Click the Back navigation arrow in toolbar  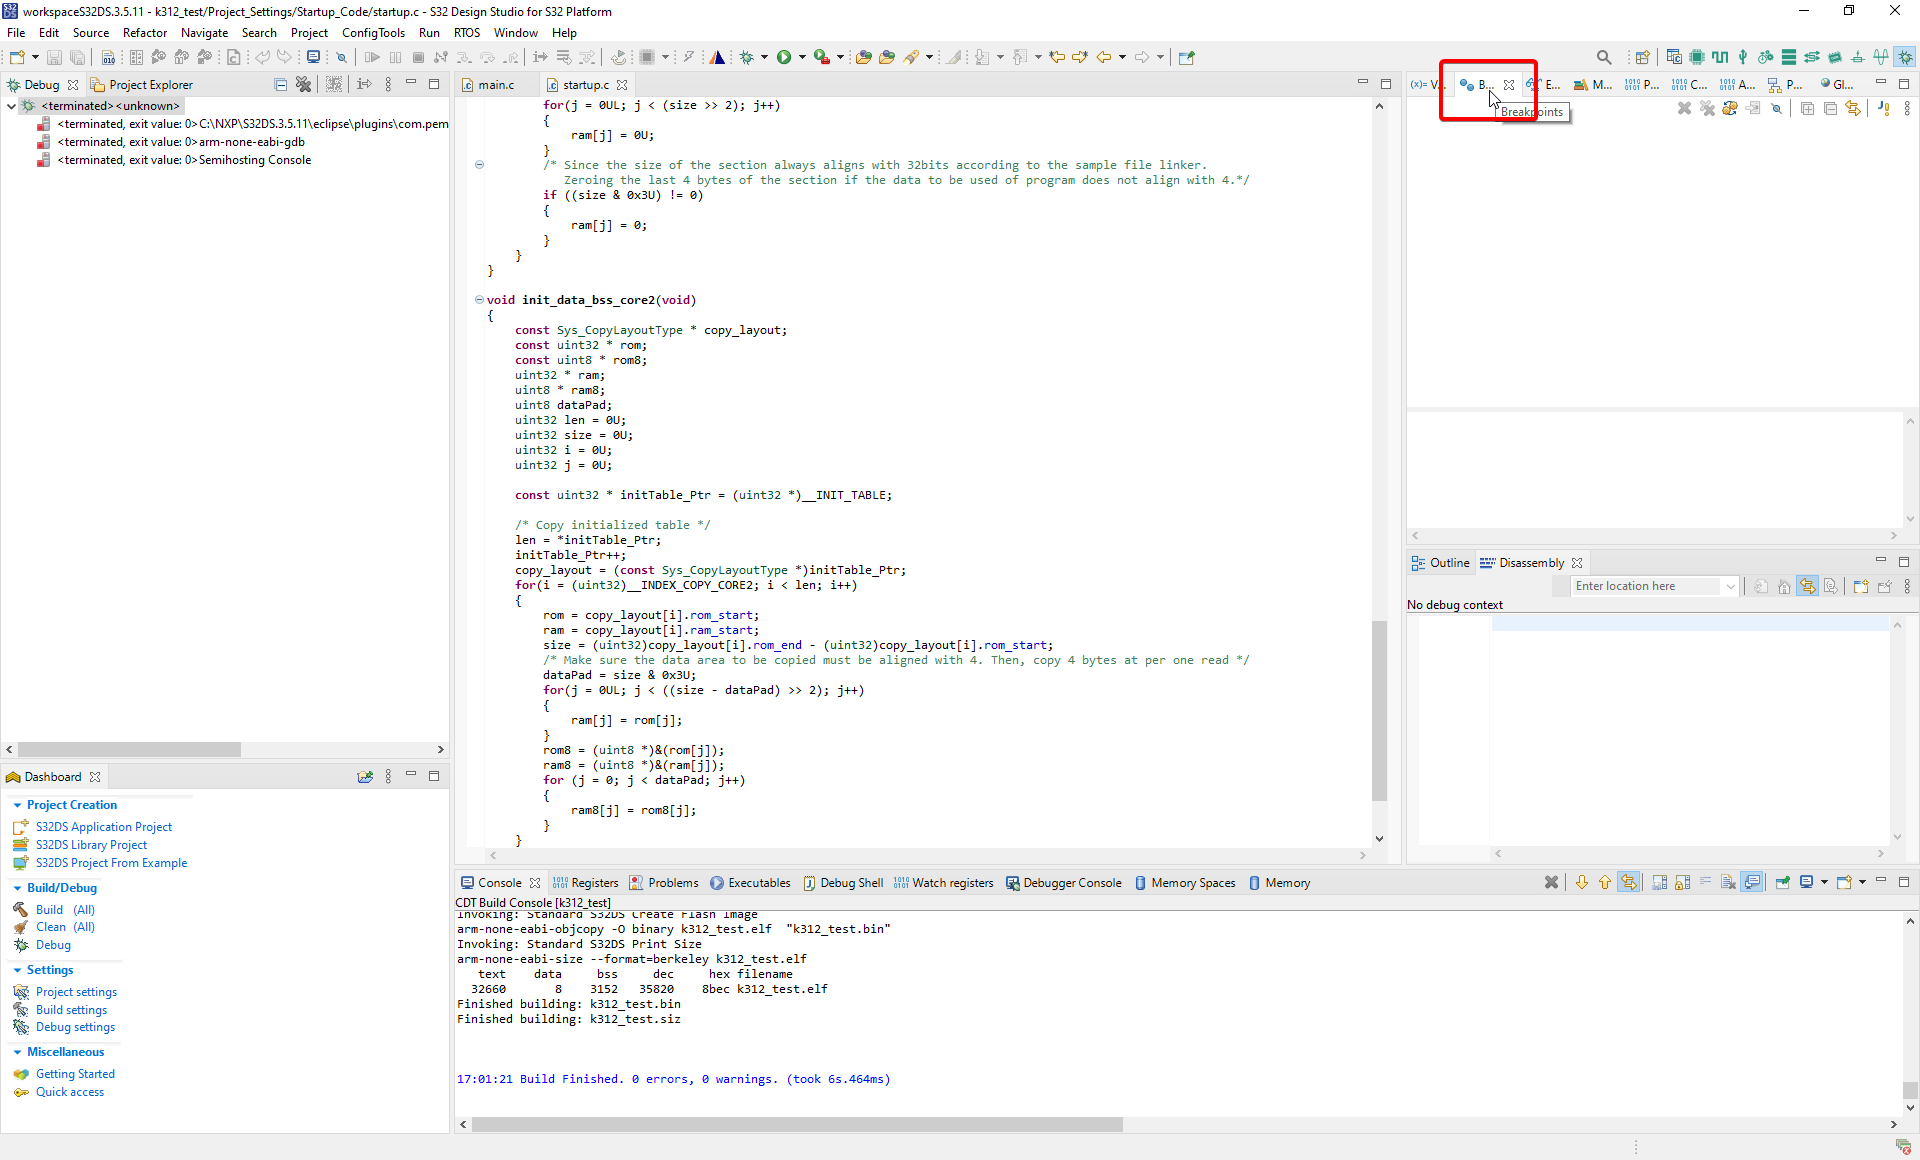click(1104, 57)
